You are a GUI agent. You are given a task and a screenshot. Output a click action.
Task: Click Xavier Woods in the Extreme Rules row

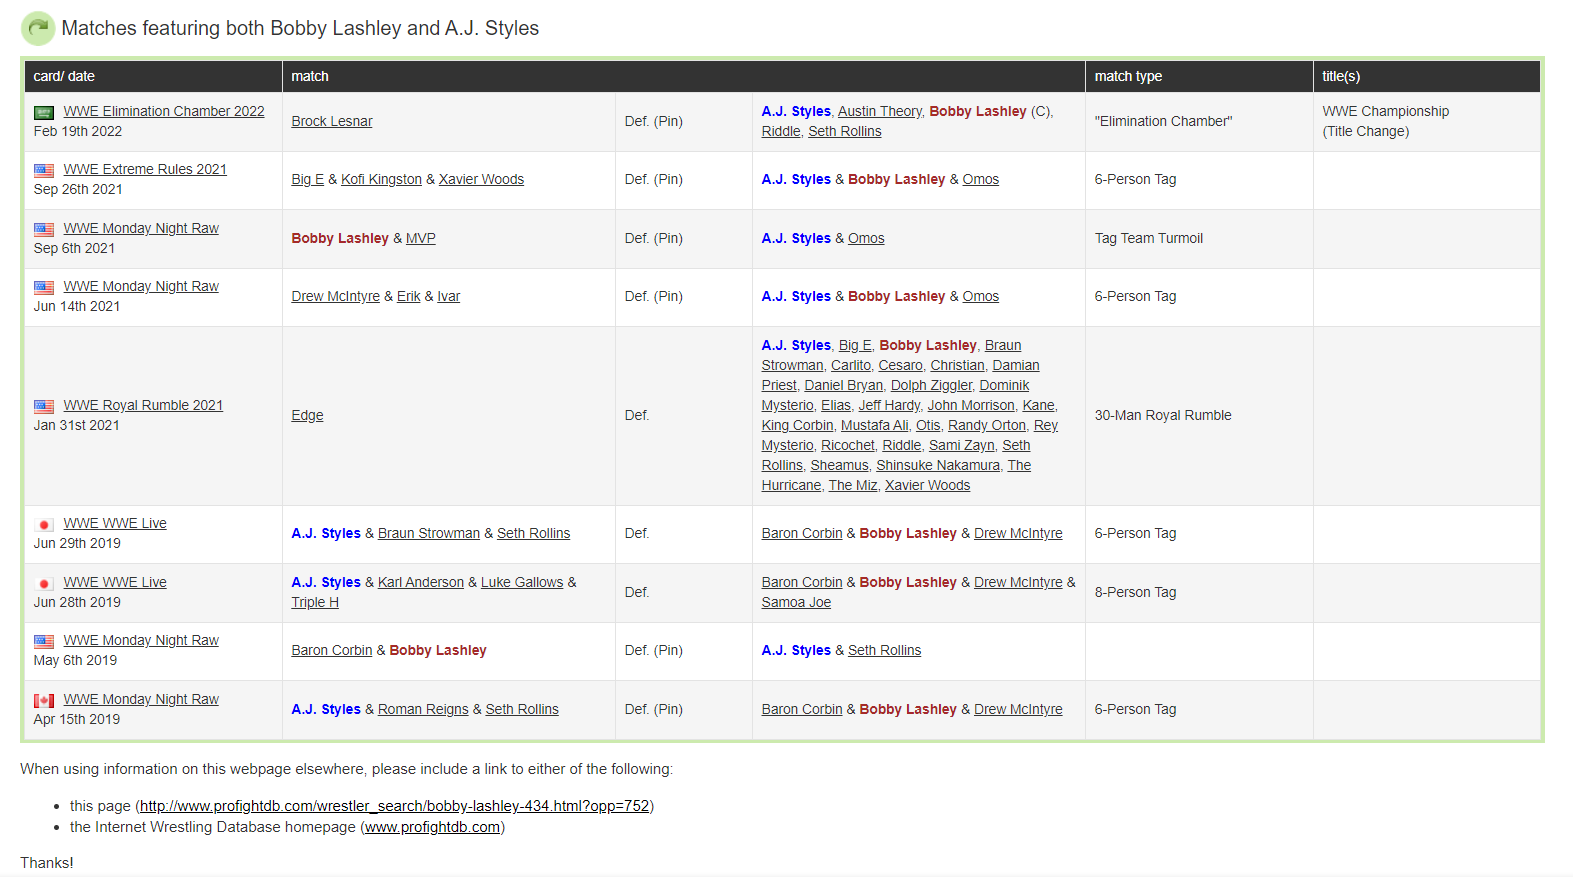tap(481, 179)
